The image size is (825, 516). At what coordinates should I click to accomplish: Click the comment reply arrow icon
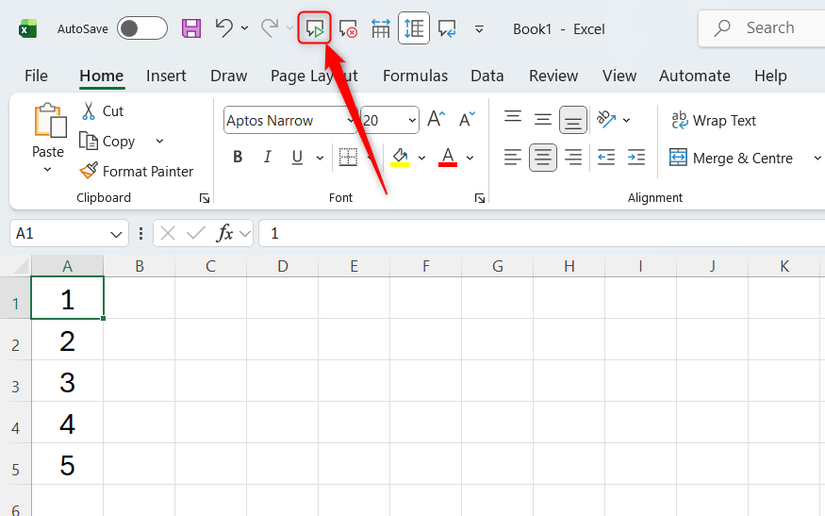447,28
